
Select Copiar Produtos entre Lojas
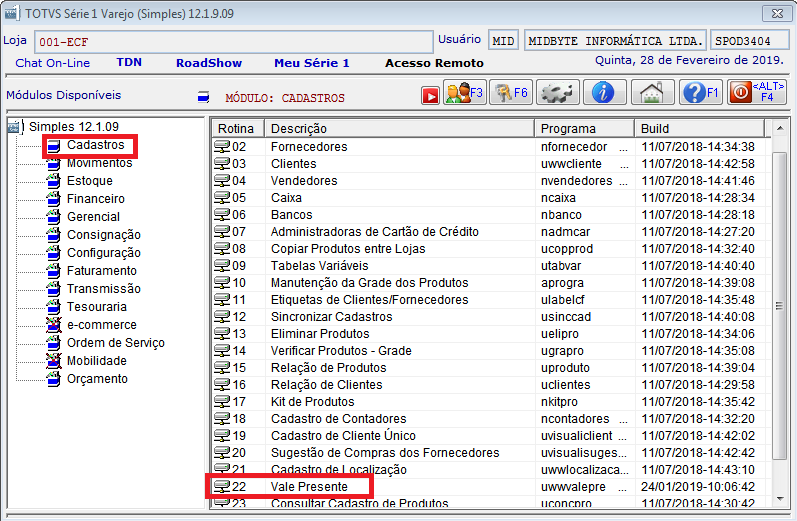pyautogui.click(x=348, y=249)
